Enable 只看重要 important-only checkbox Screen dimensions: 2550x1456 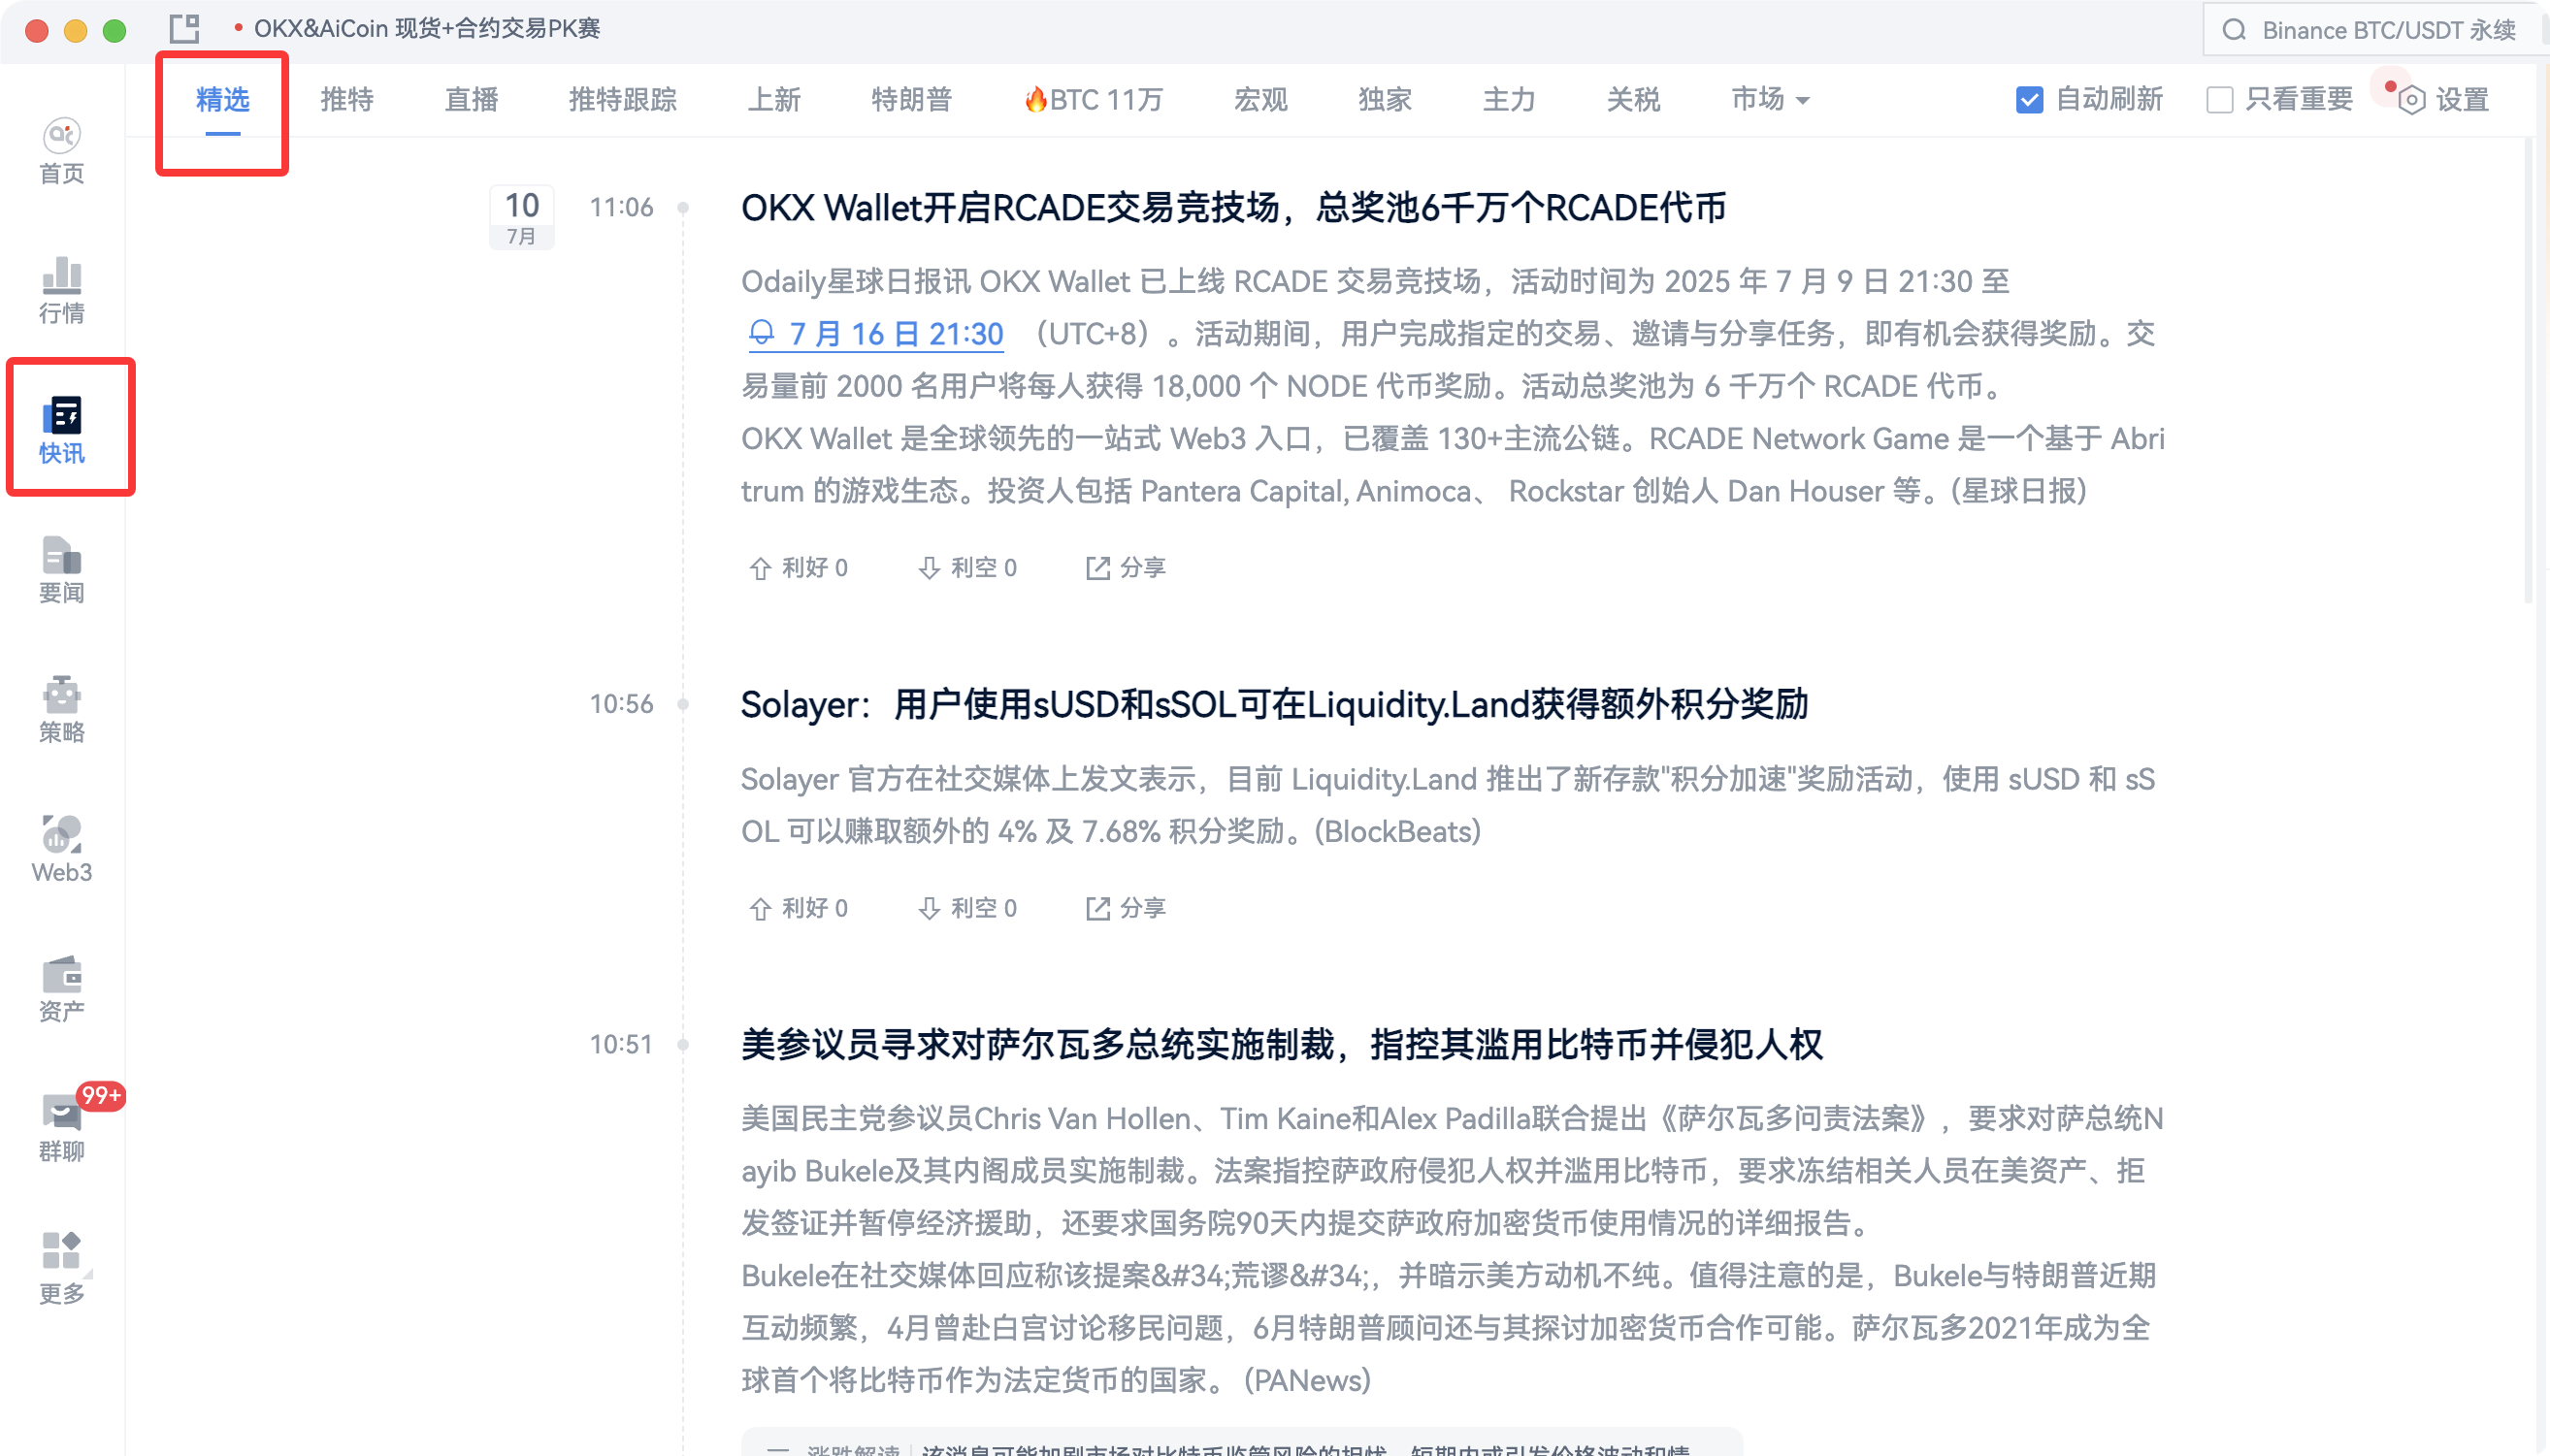click(2219, 100)
